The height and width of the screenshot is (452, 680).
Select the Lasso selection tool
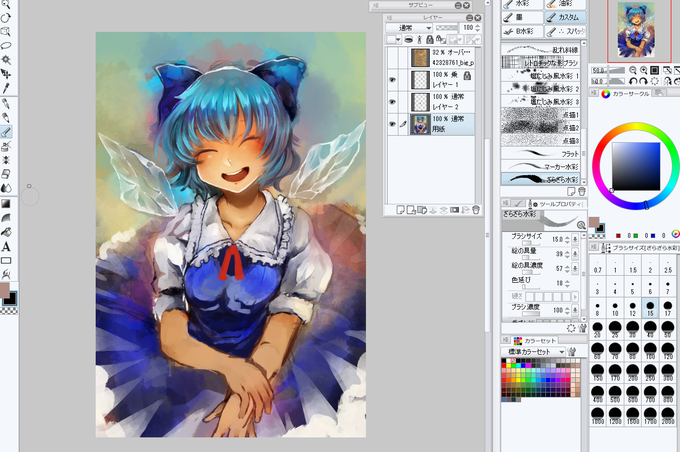(x=6, y=46)
